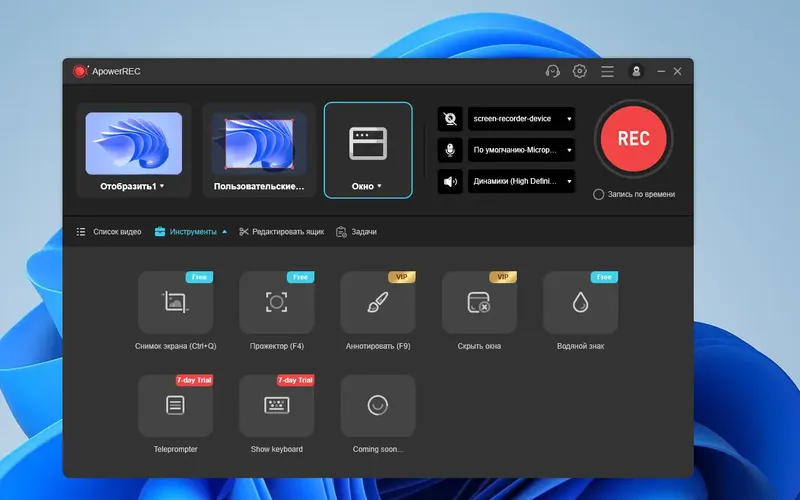Open the hamburger menu icon
This screenshot has width=800, height=500.
(607, 71)
